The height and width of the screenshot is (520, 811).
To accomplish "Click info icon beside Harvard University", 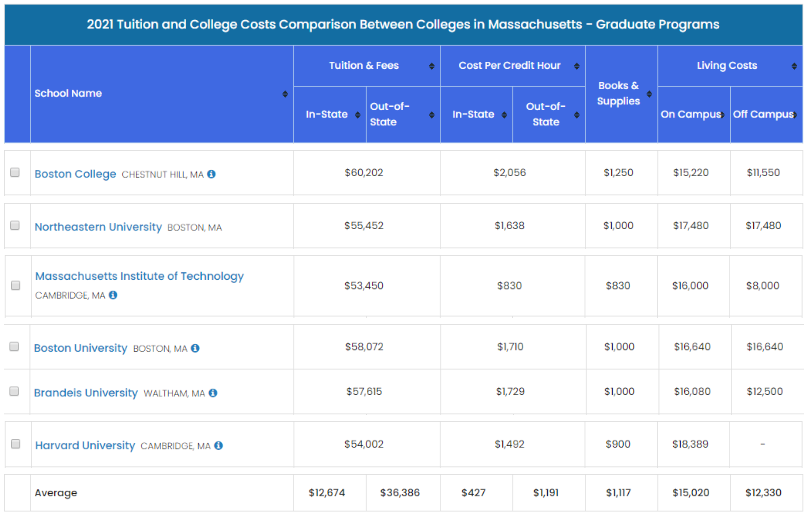I will pos(218,446).
